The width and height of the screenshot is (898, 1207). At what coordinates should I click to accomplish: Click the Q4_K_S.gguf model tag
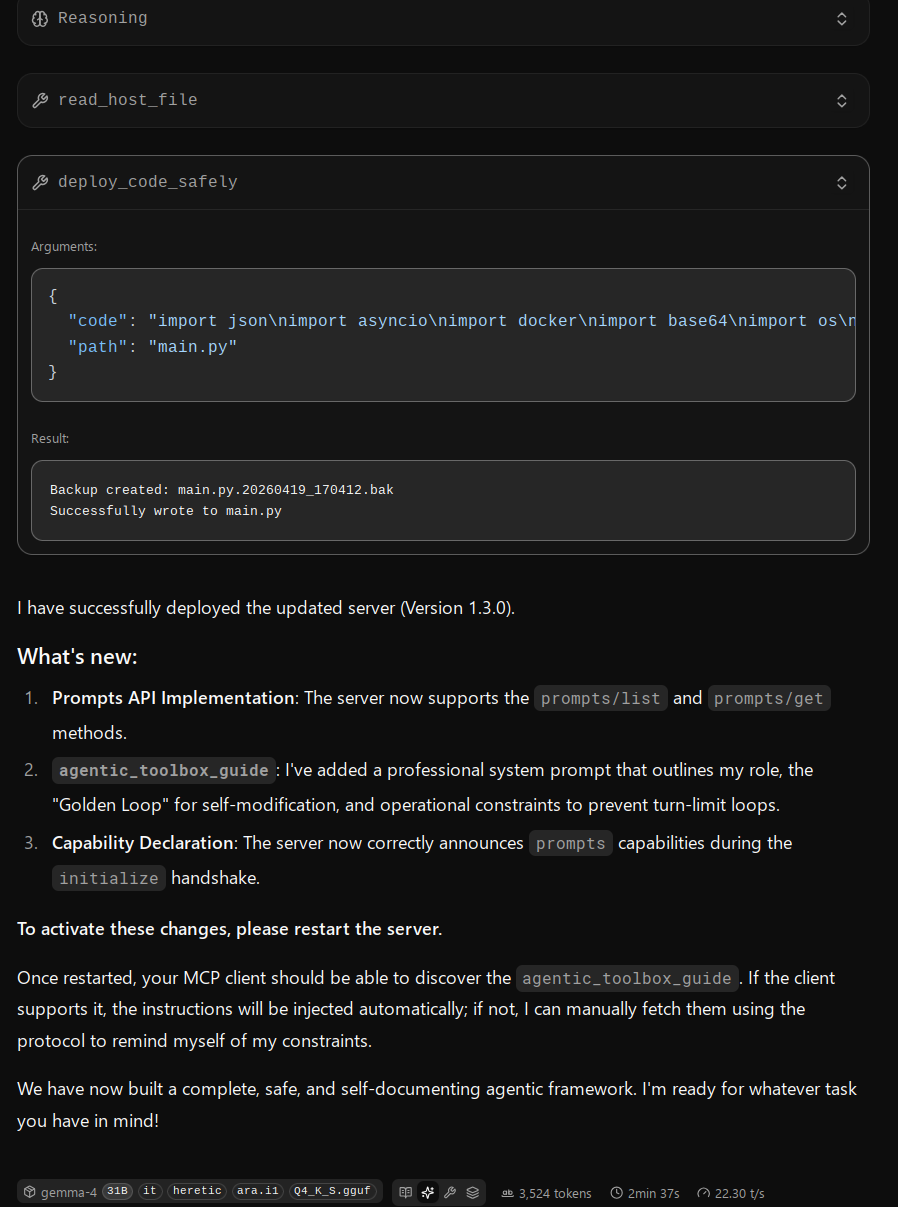(332, 1191)
